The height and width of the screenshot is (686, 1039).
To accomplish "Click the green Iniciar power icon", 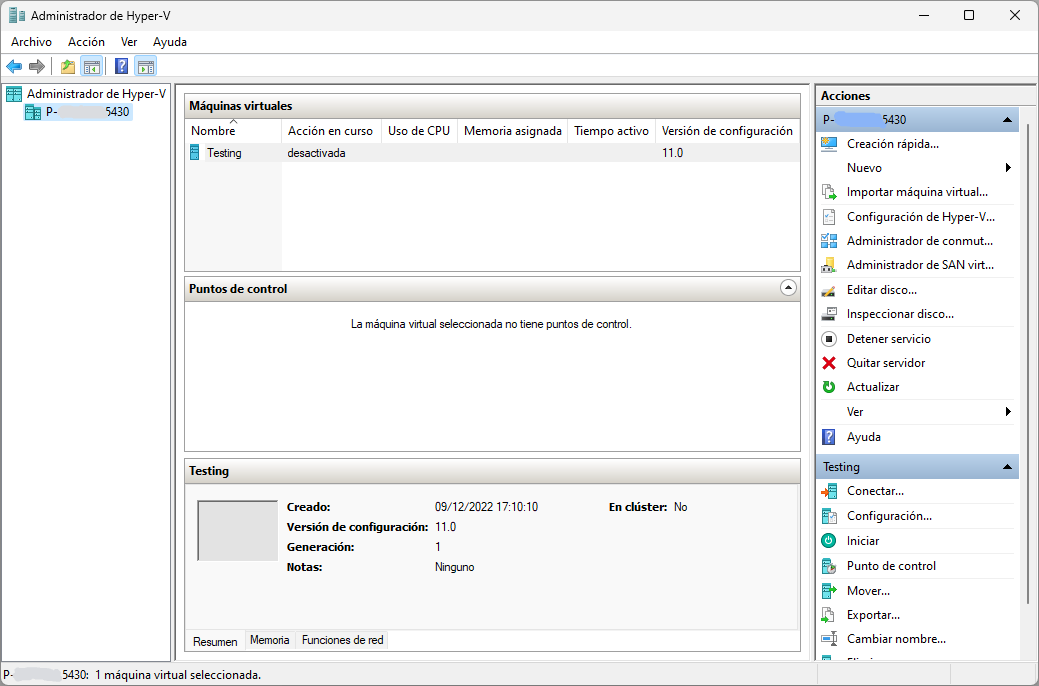I will point(828,541).
